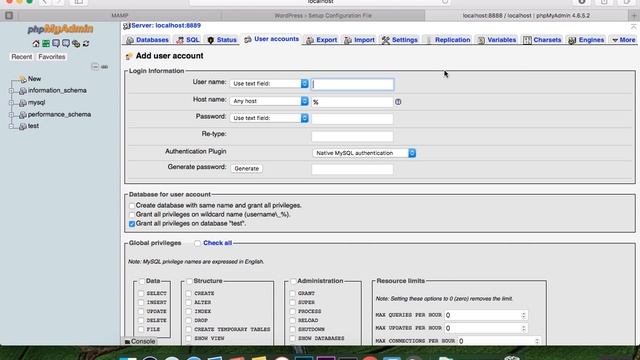Expand the performance_schema tree node

click(x=11, y=115)
